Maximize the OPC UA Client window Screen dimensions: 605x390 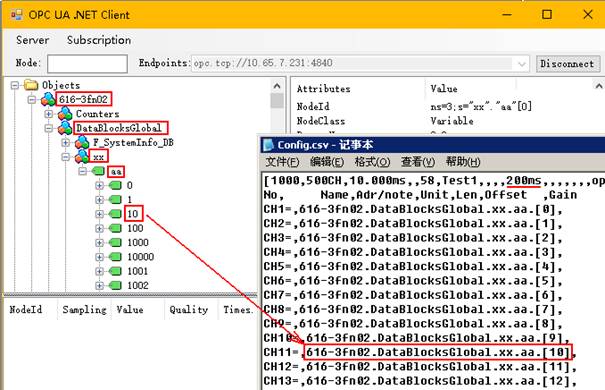click(547, 15)
